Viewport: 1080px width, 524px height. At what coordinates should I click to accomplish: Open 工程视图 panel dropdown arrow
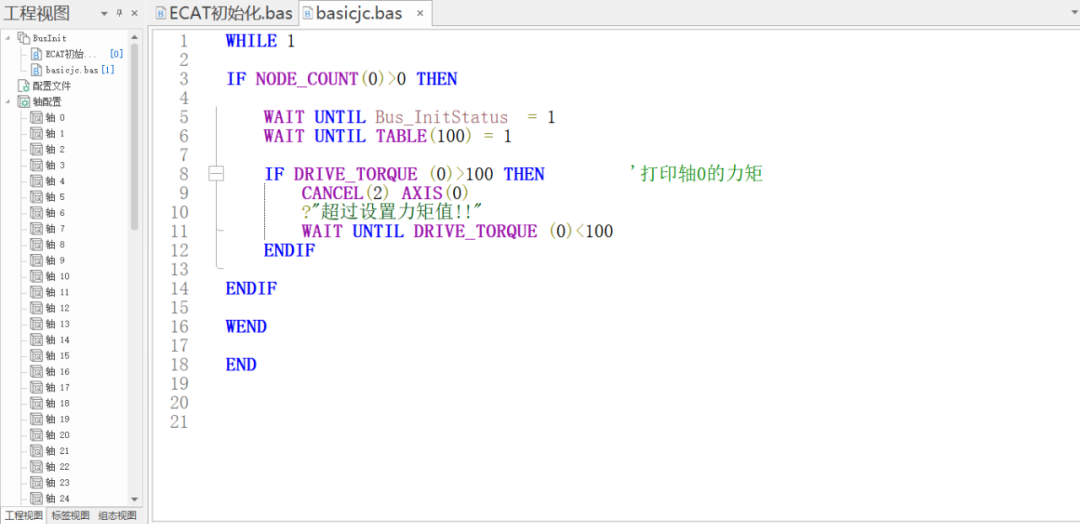point(103,13)
